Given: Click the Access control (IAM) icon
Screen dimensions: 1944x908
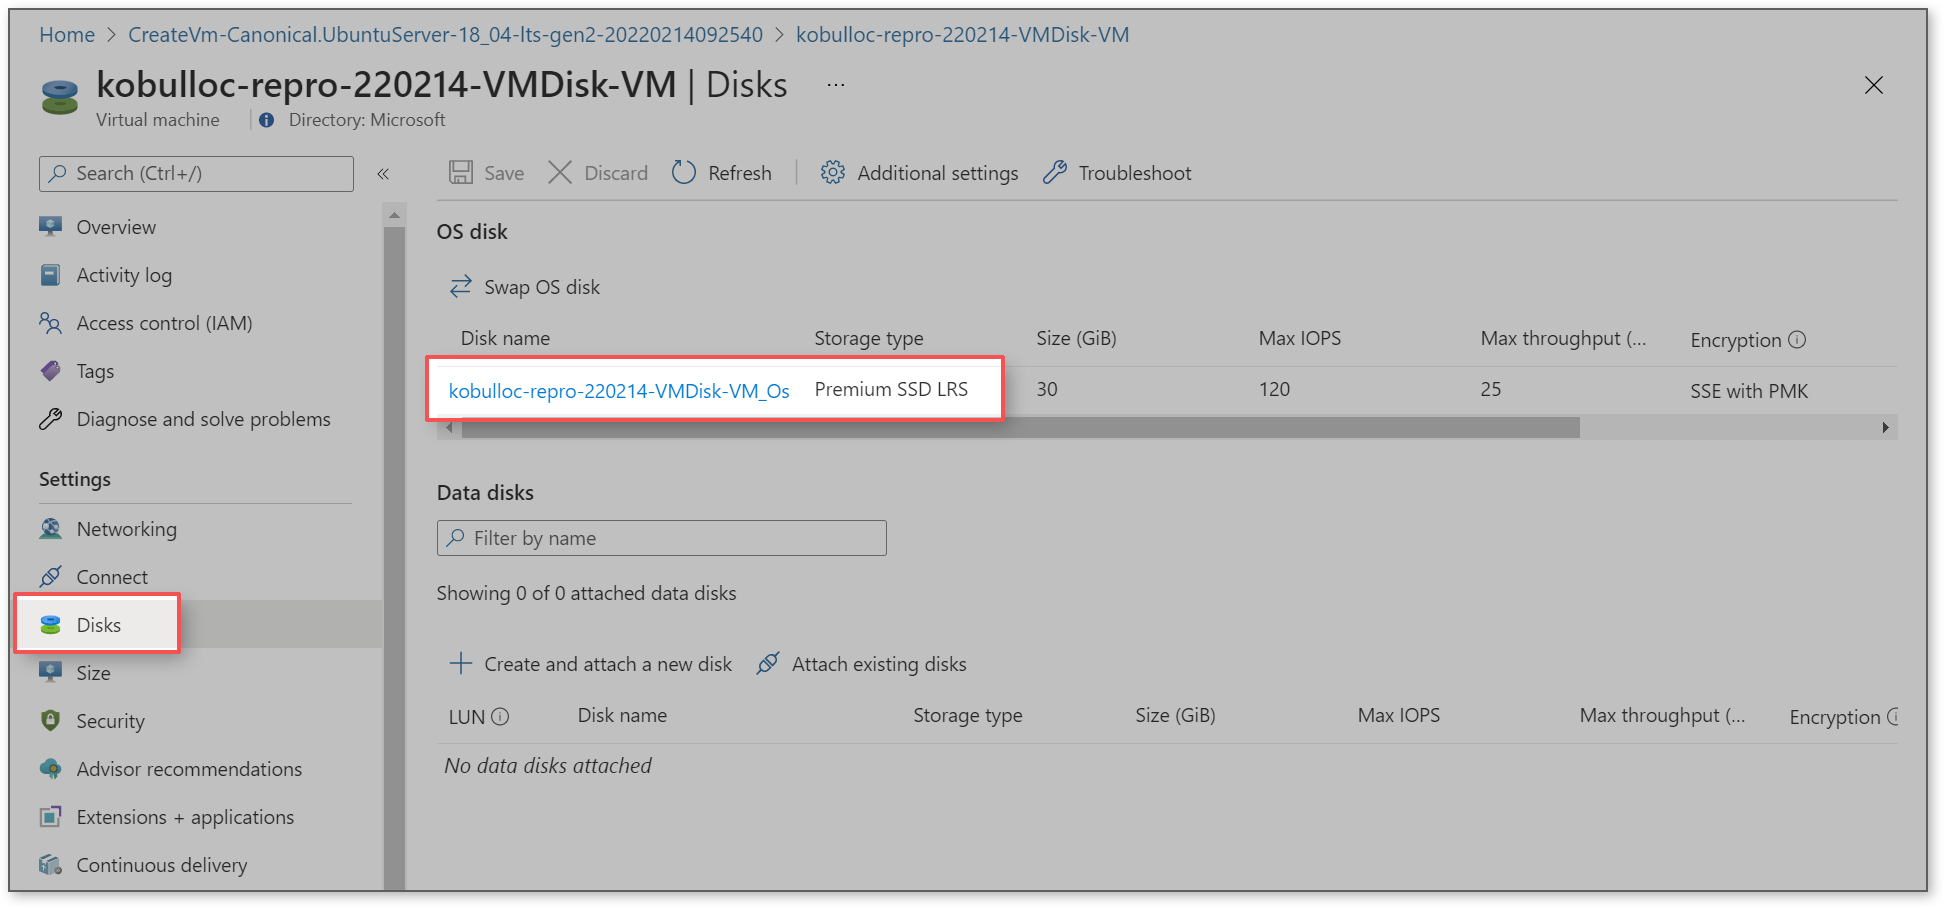Looking at the screenshot, I should [51, 322].
